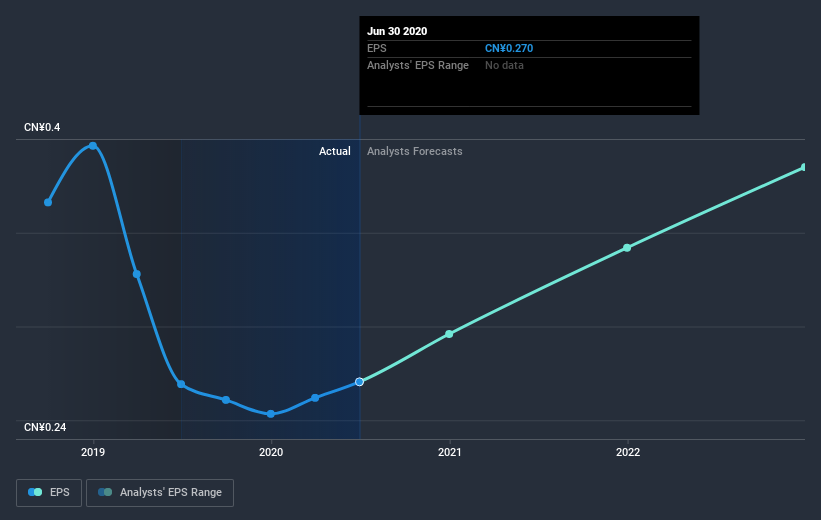
Task: Select the mid-2019 EPS data point
Action: coord(181,384)
